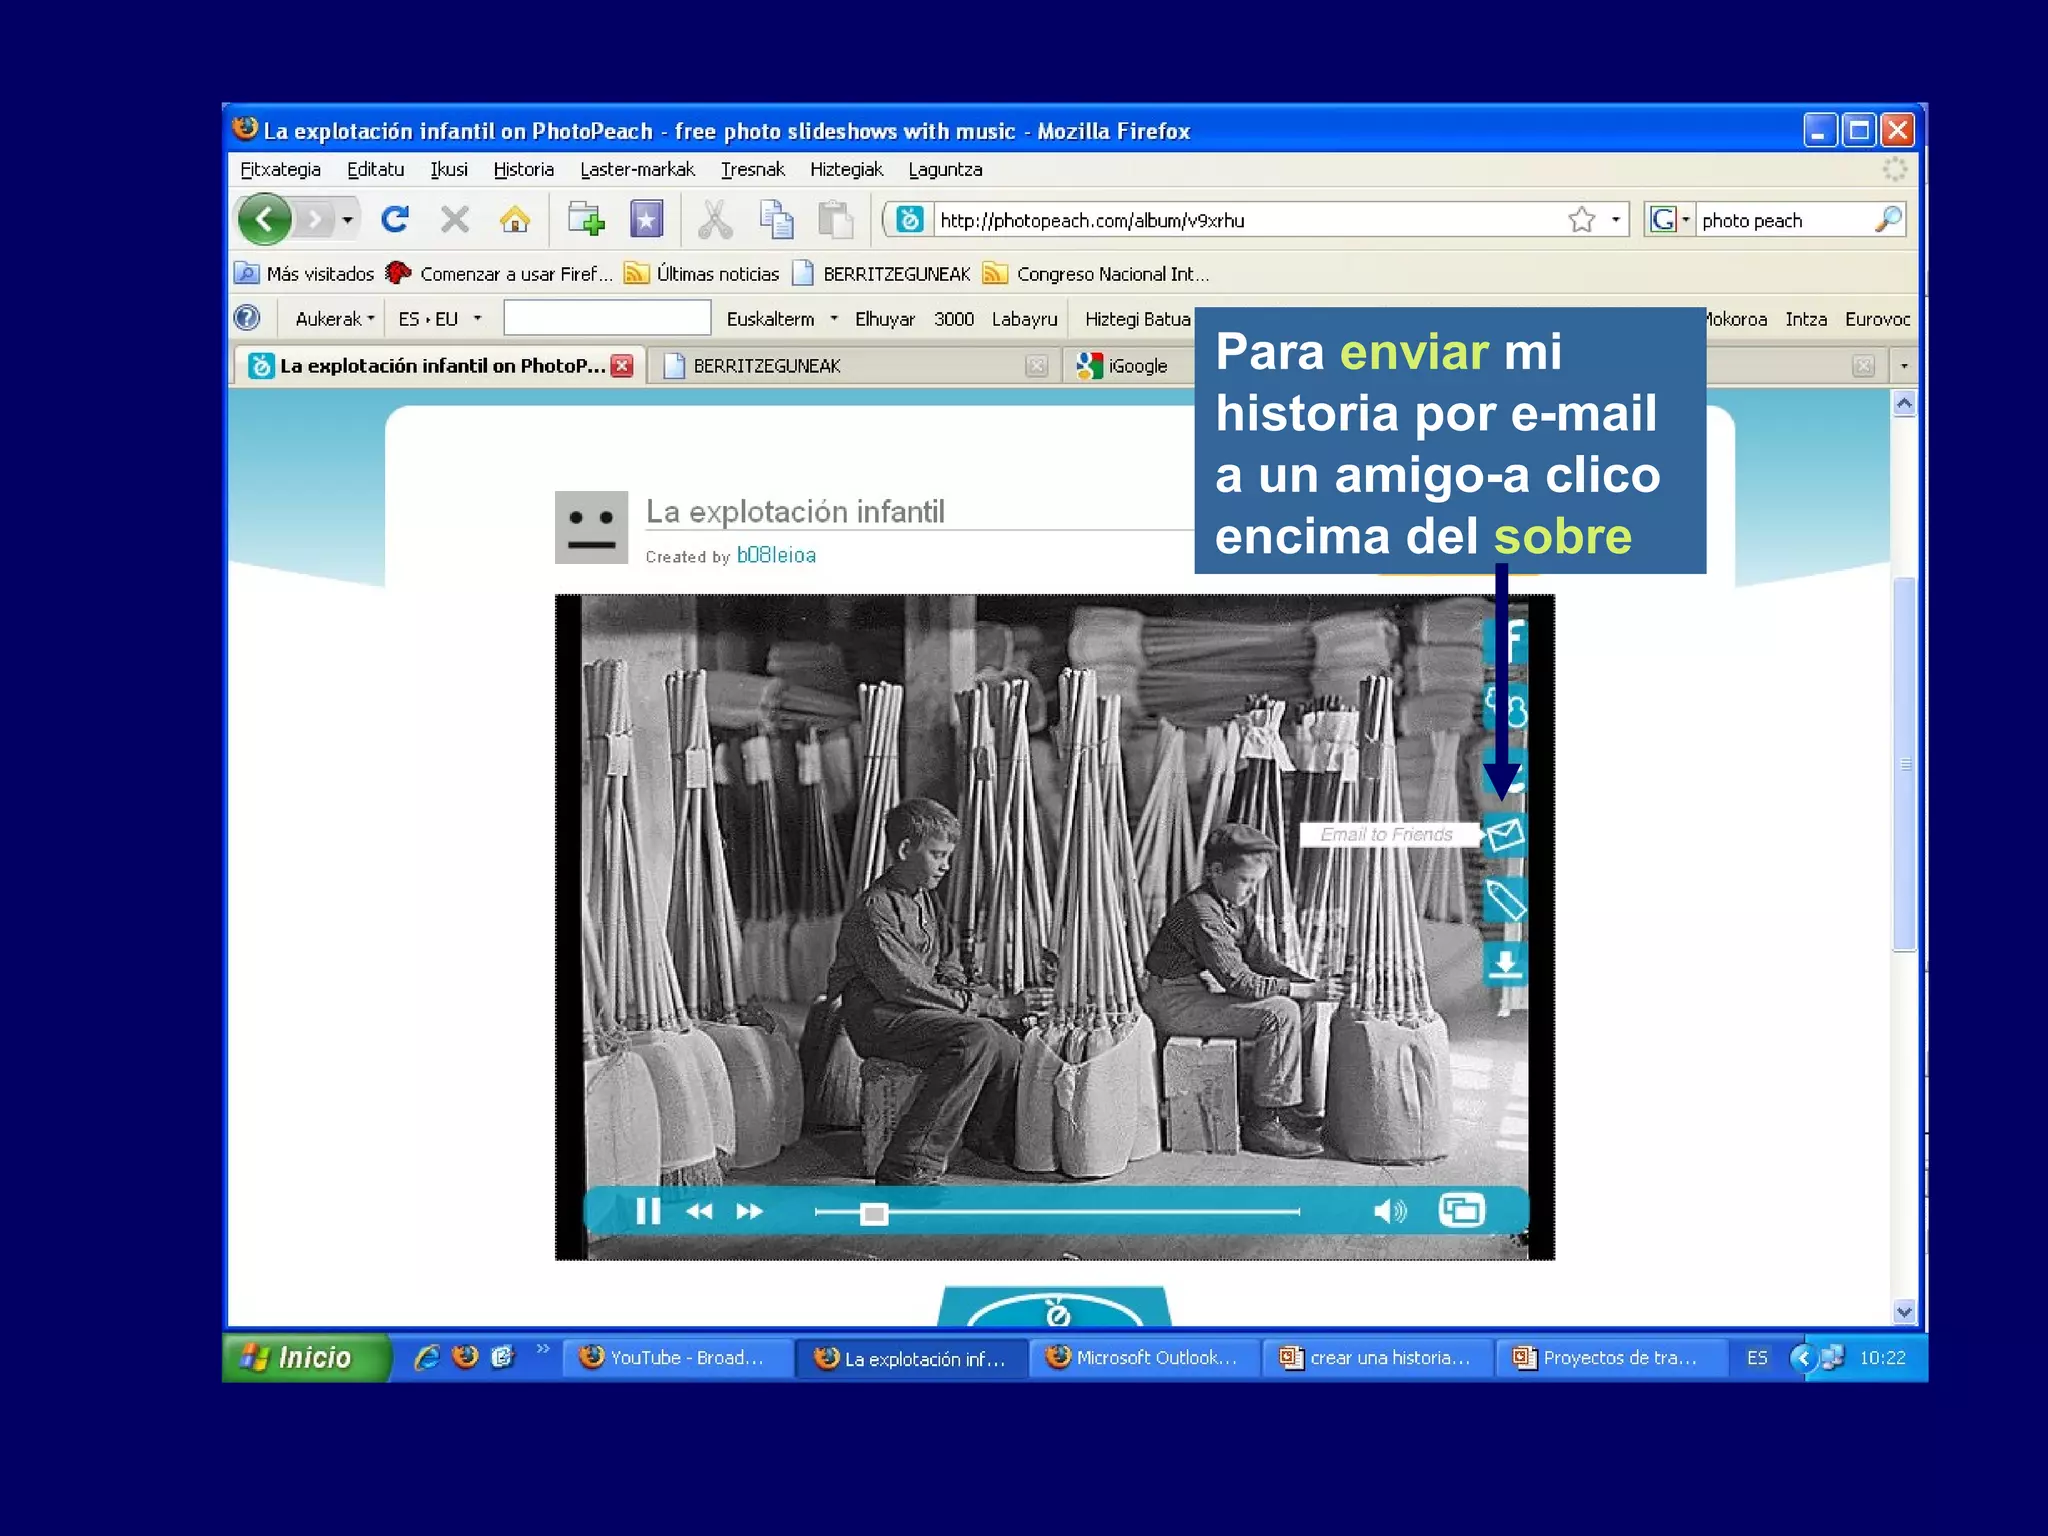
Task: Open the Ikusi menu
Action: 449,169
